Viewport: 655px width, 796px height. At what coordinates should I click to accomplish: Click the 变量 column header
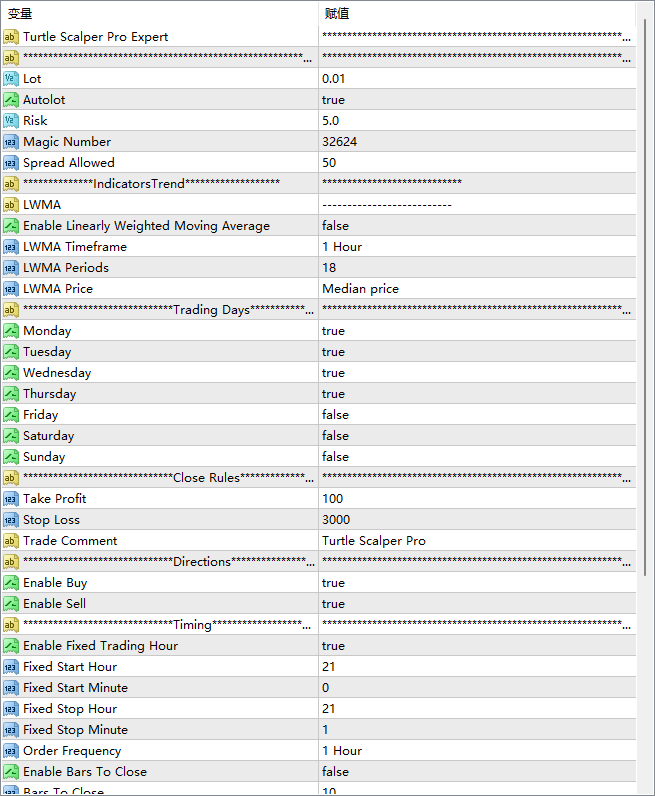pos(159,14)
